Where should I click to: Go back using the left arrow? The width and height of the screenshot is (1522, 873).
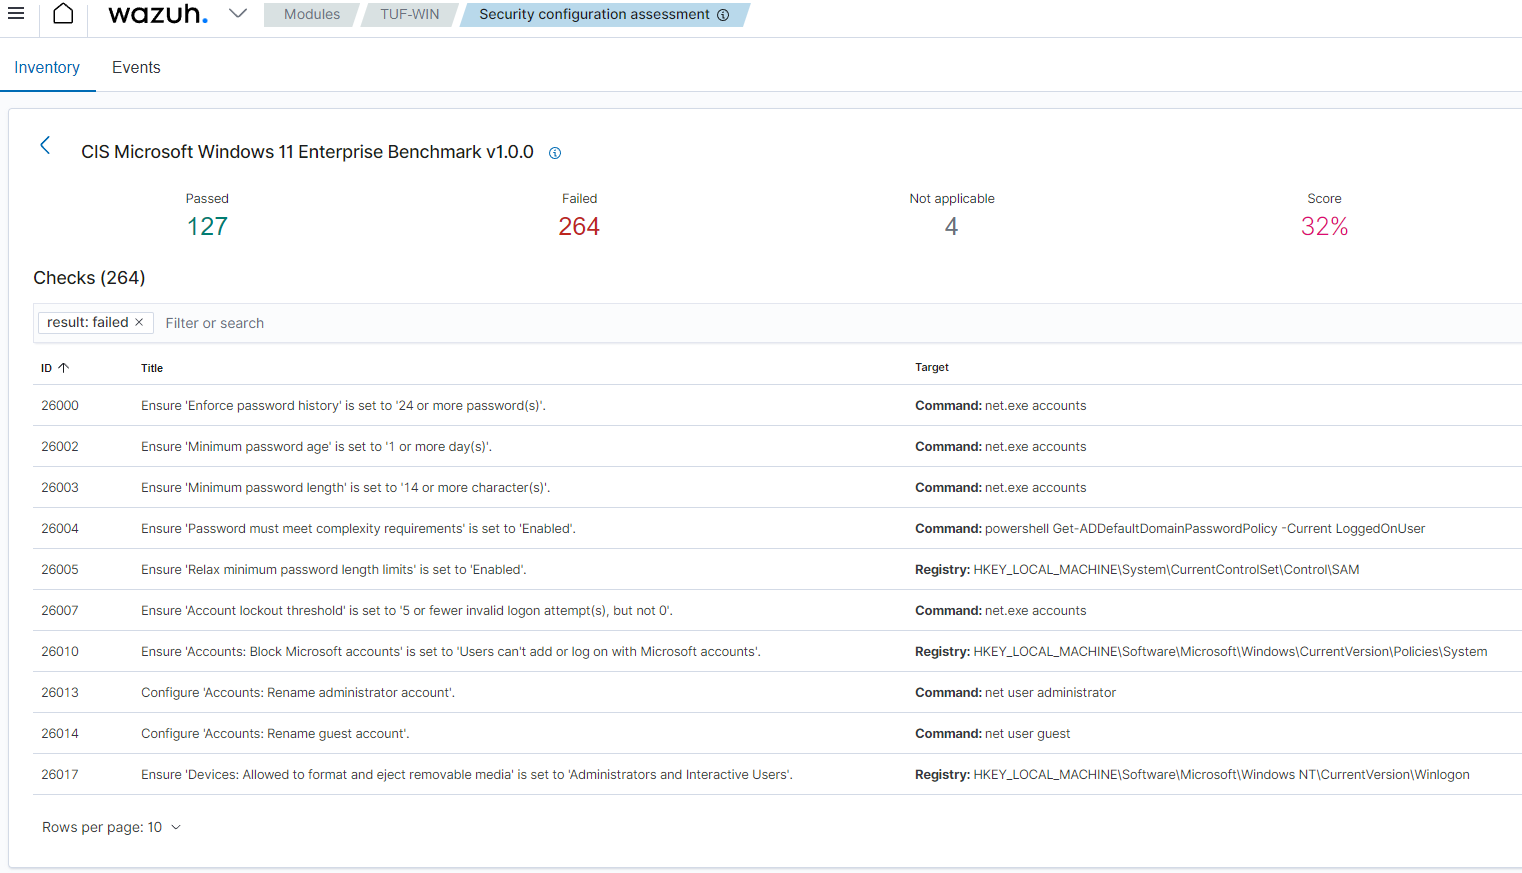[45, 146]
